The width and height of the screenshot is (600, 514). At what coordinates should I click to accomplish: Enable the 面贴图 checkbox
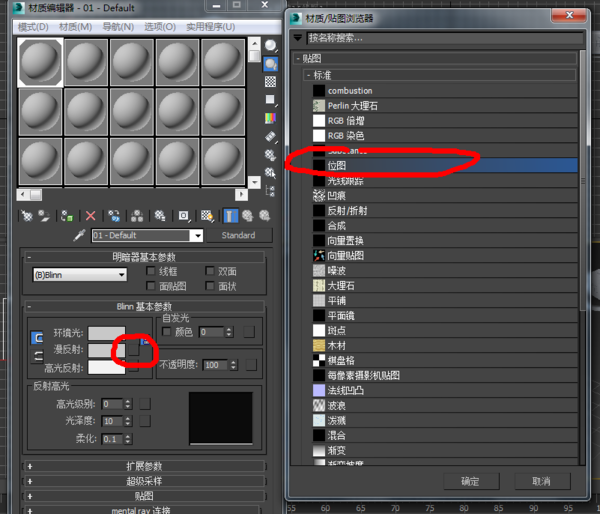click(151, 286)
